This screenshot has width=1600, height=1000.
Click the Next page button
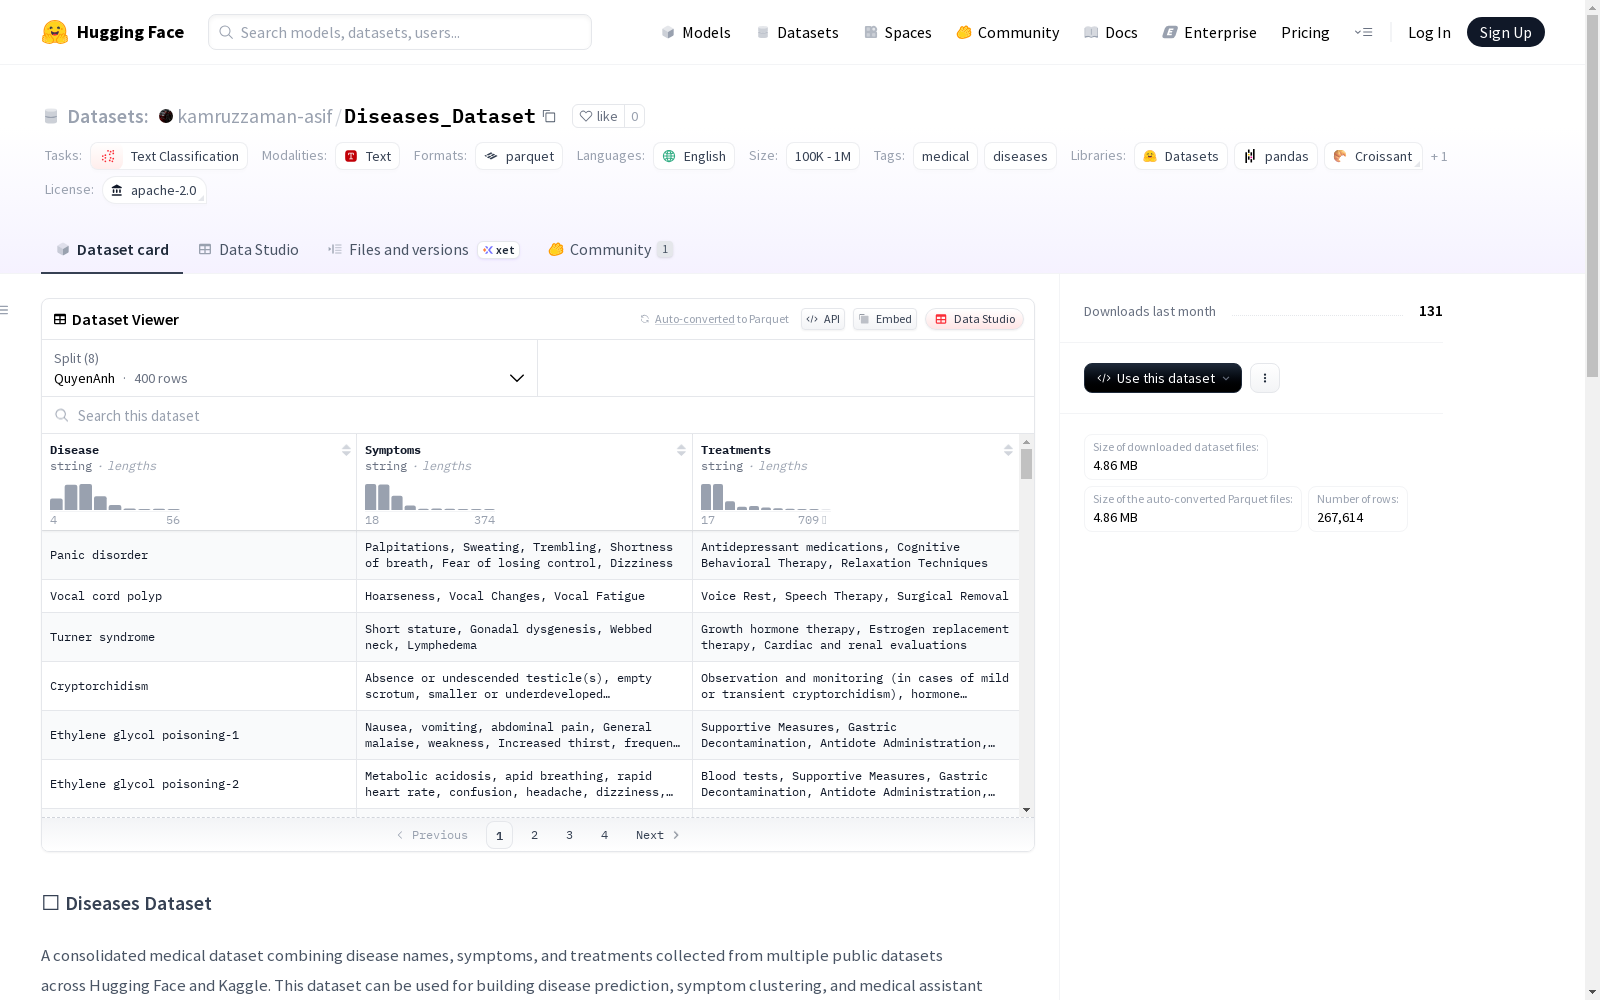click(658, 835)
